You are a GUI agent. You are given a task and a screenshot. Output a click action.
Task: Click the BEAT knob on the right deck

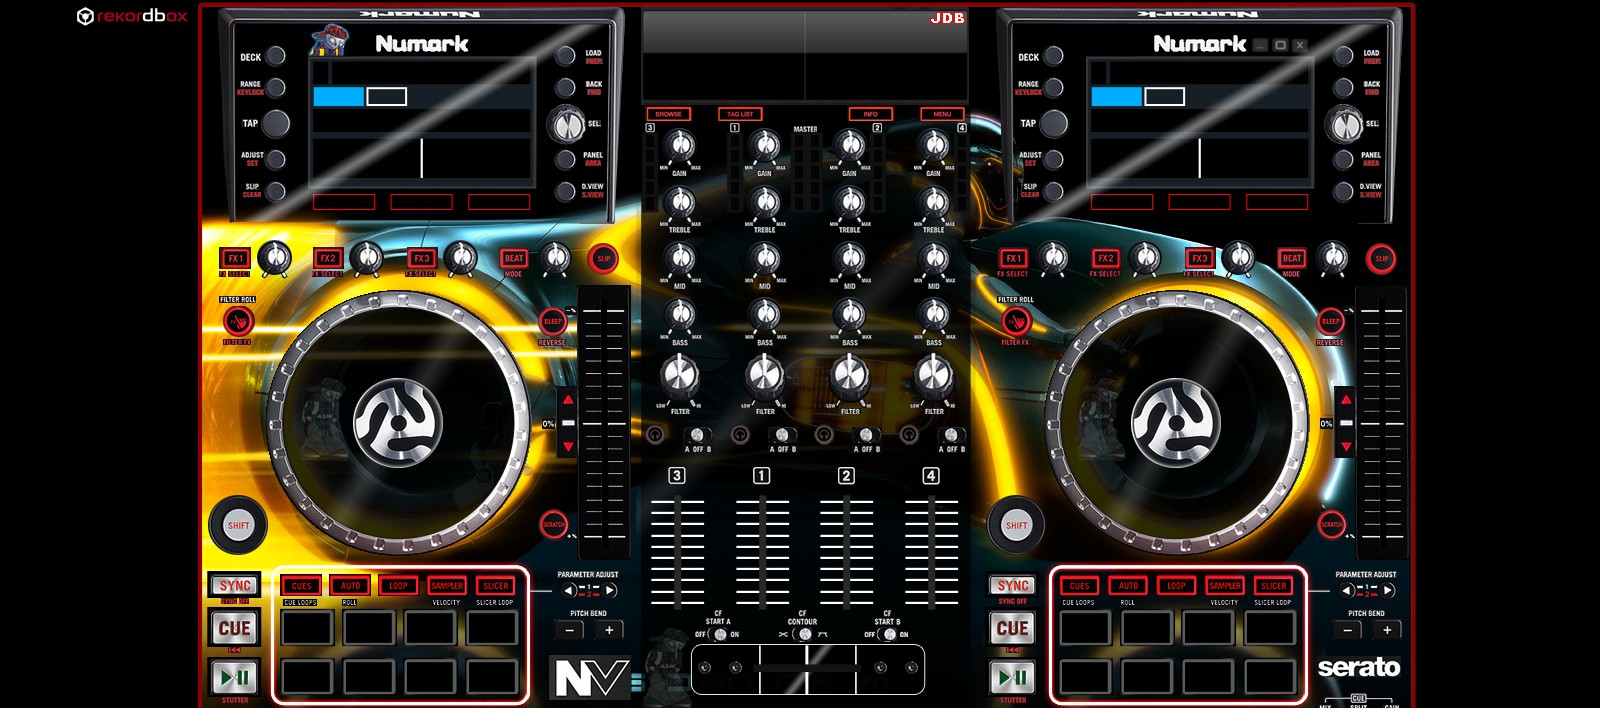tap(1332, 259)
